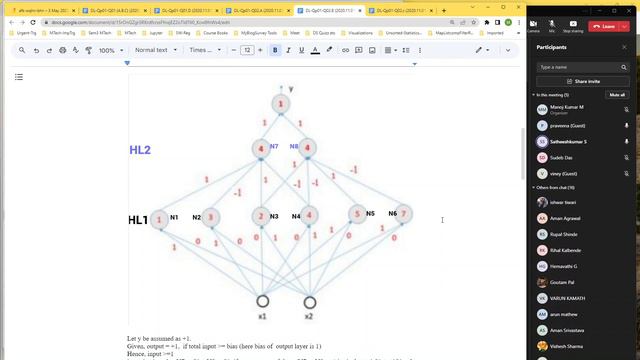Insert a link from toolbar
Image resolution: width=640 pixels, height=360 pixels.
[x=345, y=50]
